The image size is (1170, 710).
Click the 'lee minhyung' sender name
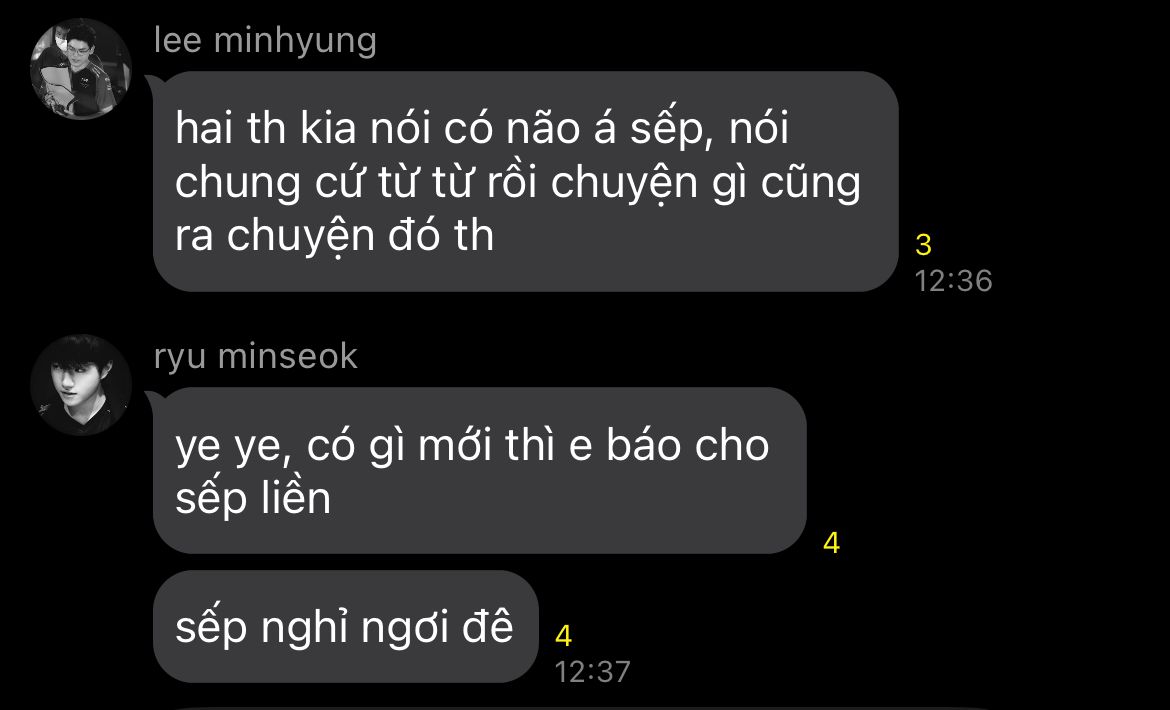(x=265, y=40)
